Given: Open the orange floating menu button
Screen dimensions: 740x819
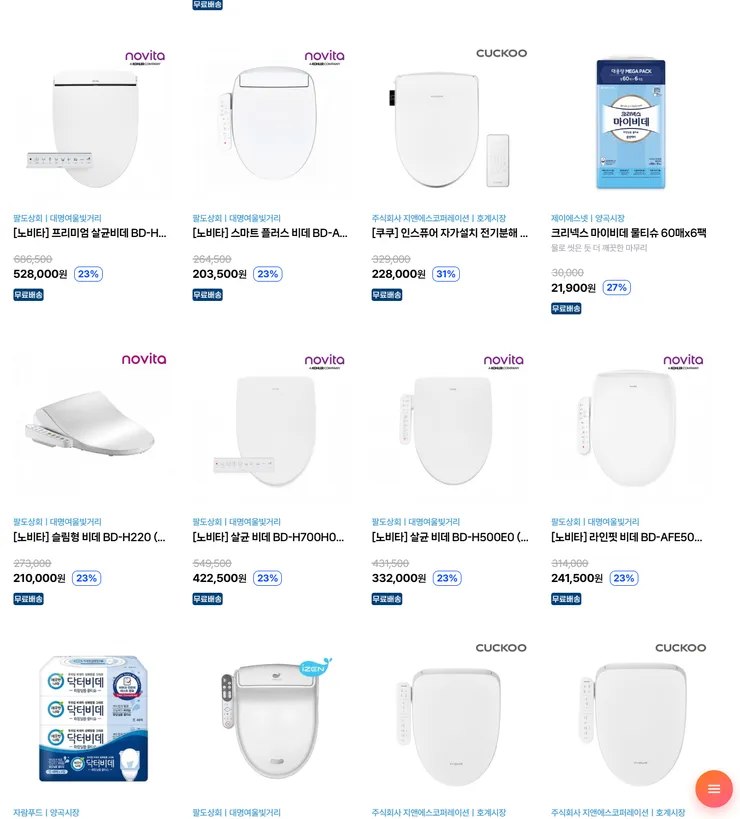Looking at the screenshot, I should [713, 788].
